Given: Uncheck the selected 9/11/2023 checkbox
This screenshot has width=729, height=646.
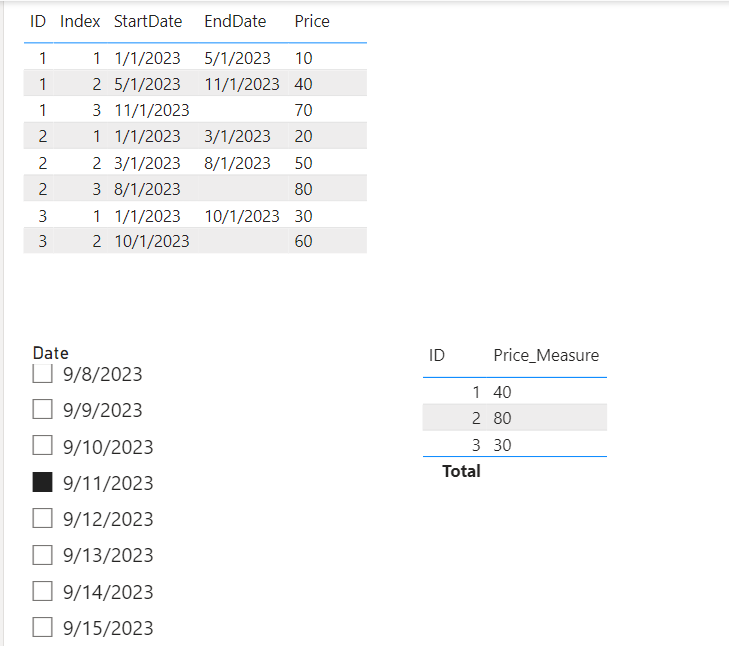Looking at the screenshot, I should click(42, 482).
